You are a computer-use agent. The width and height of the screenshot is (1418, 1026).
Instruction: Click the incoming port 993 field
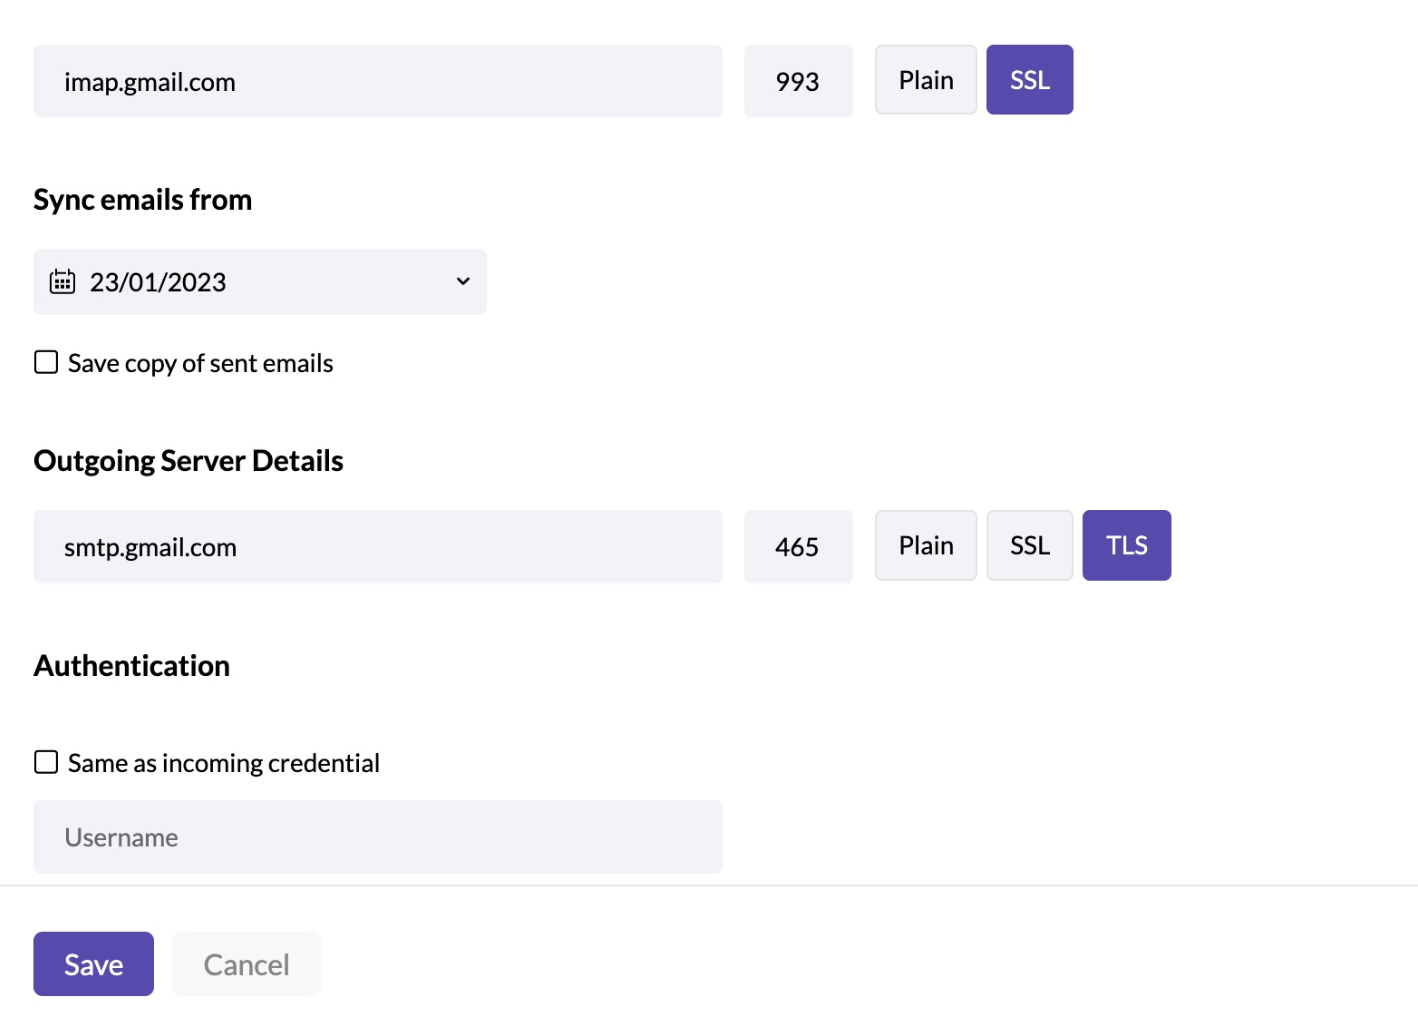[798, 81]
